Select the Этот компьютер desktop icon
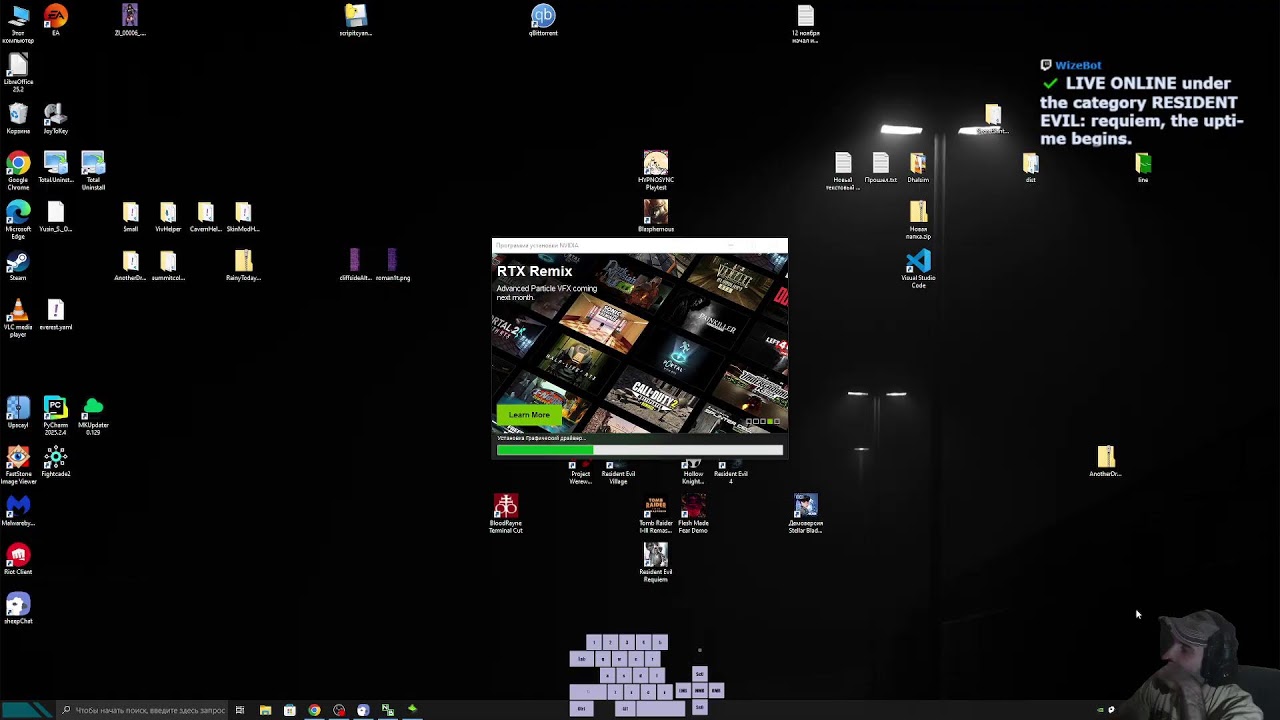The width and height of the screenshot is (1280, 720). (18, 24)
